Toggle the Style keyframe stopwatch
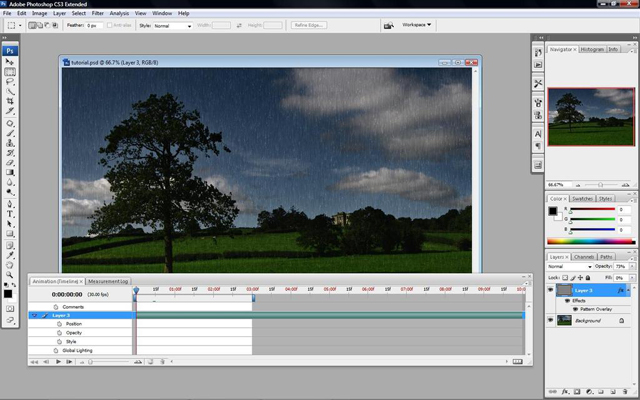The width and height of the screenshot is (640, 400). [x=59, y=342]
